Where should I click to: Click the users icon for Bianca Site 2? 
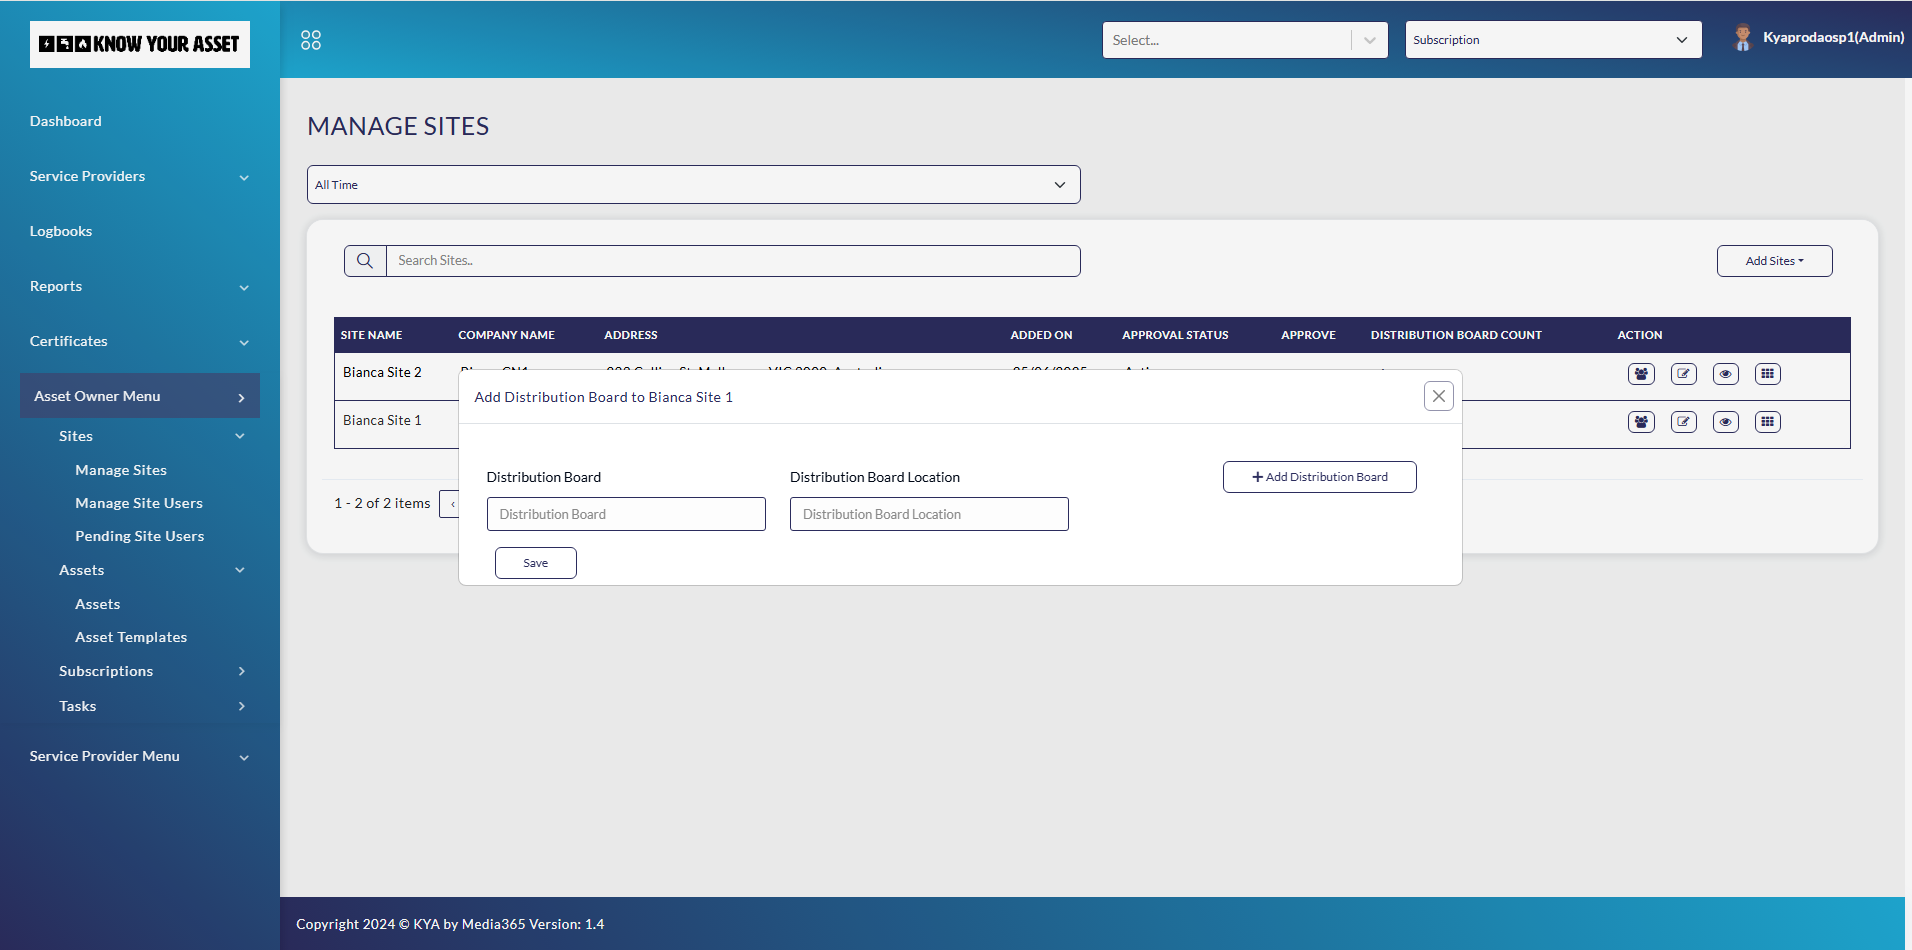[1641, 374]
